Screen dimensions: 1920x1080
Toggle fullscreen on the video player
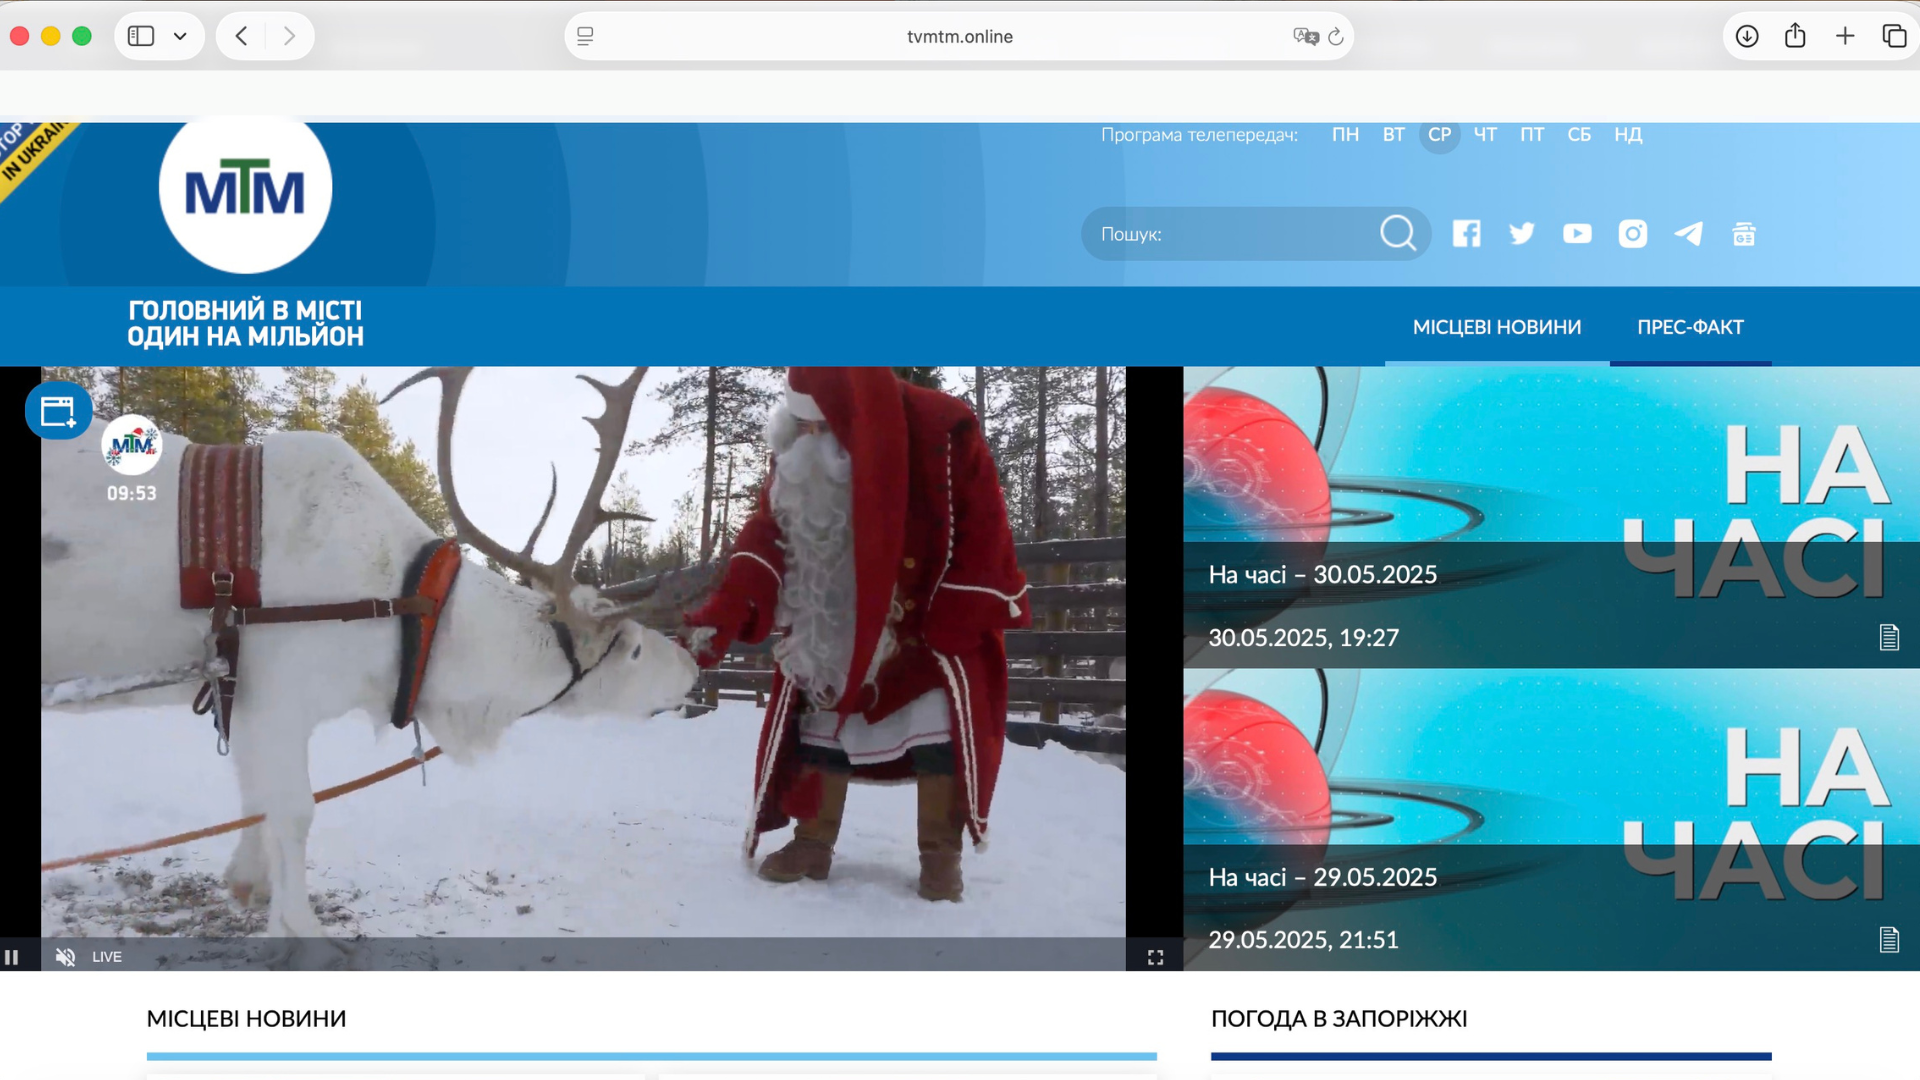(1155, 957)
